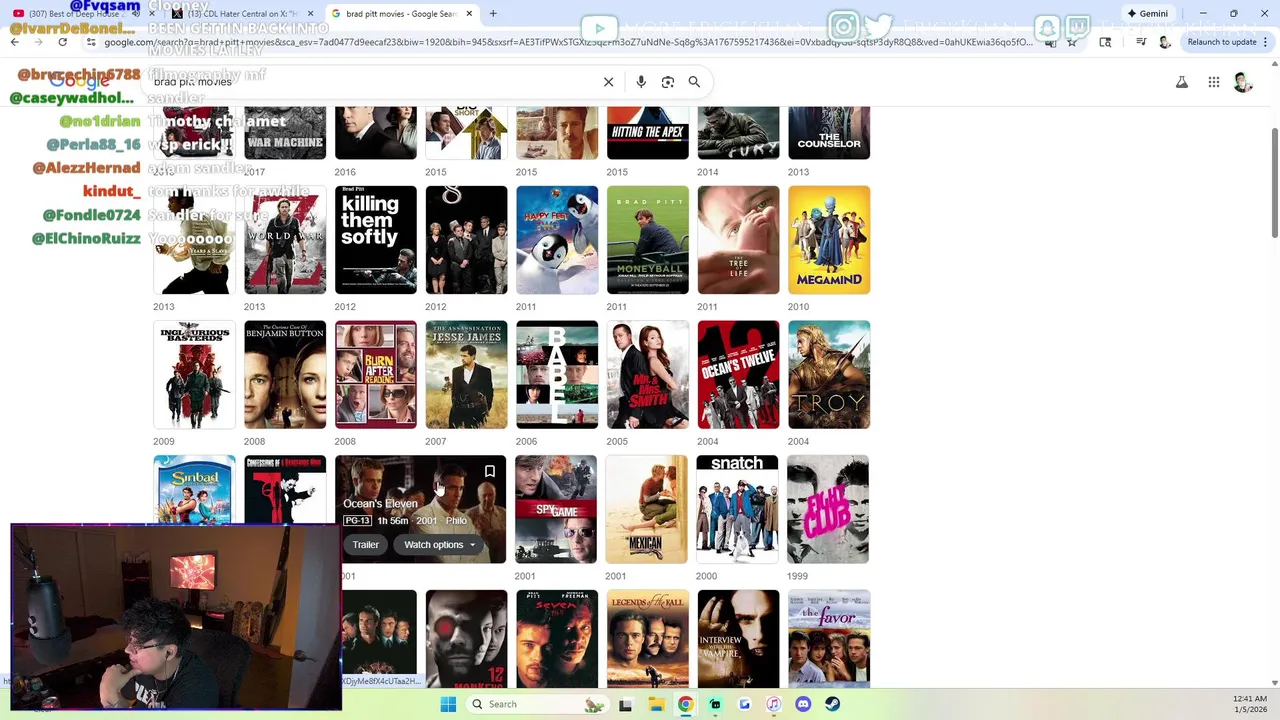This screenshot has width=1280, height=720.
Task: Open The Tree of Life poster
Action: pos(738,240)
